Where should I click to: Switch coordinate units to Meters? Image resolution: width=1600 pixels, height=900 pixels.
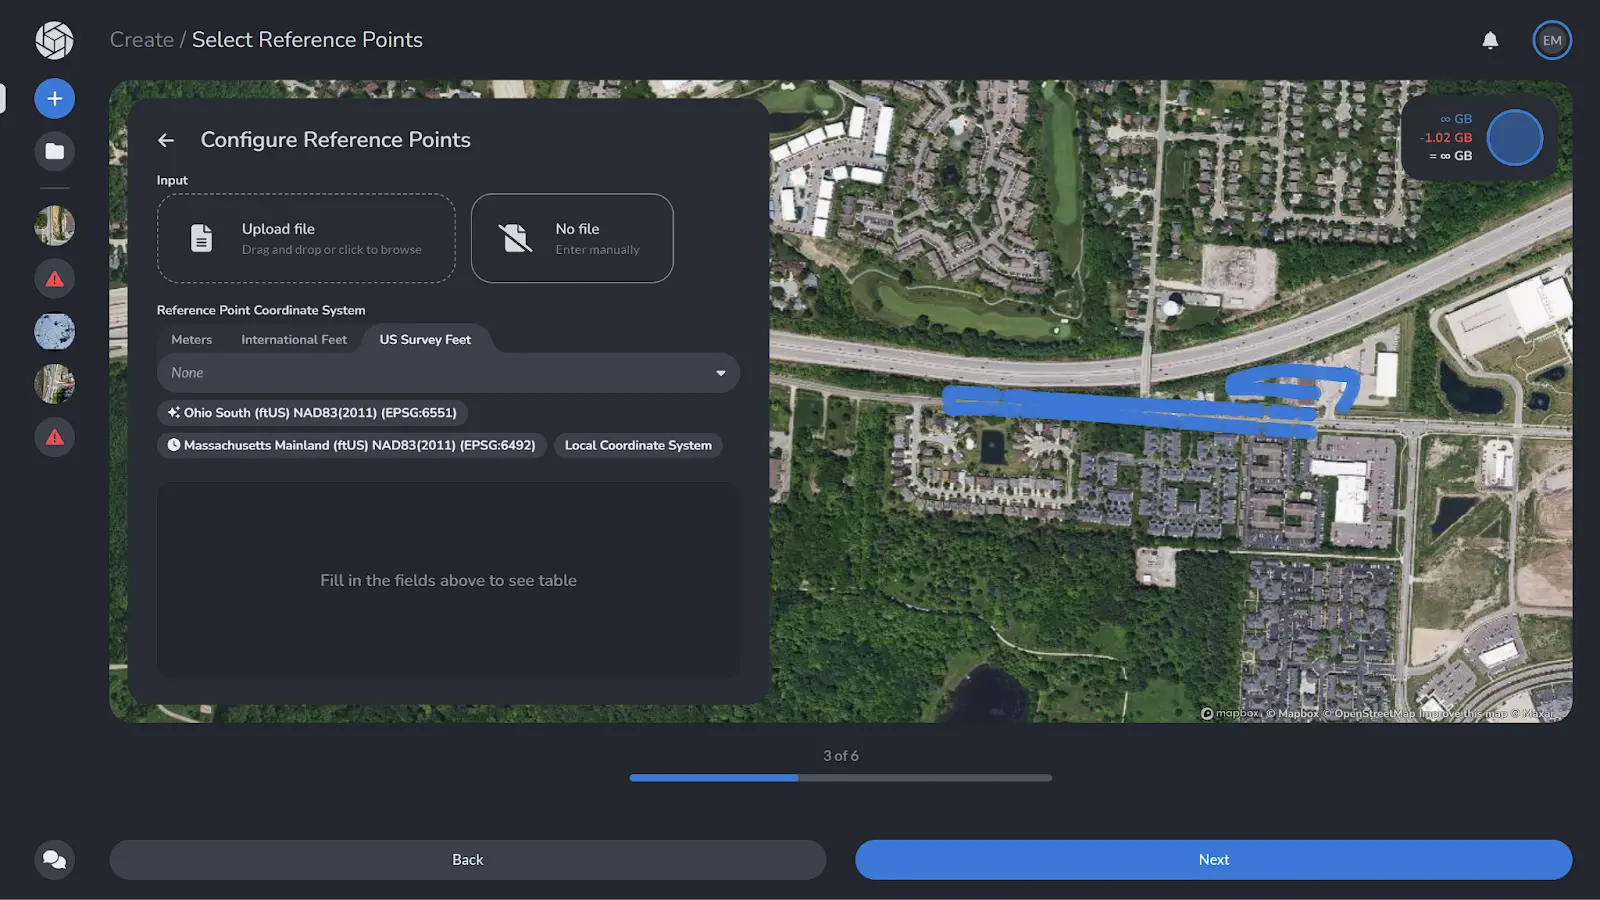(191, 339)
